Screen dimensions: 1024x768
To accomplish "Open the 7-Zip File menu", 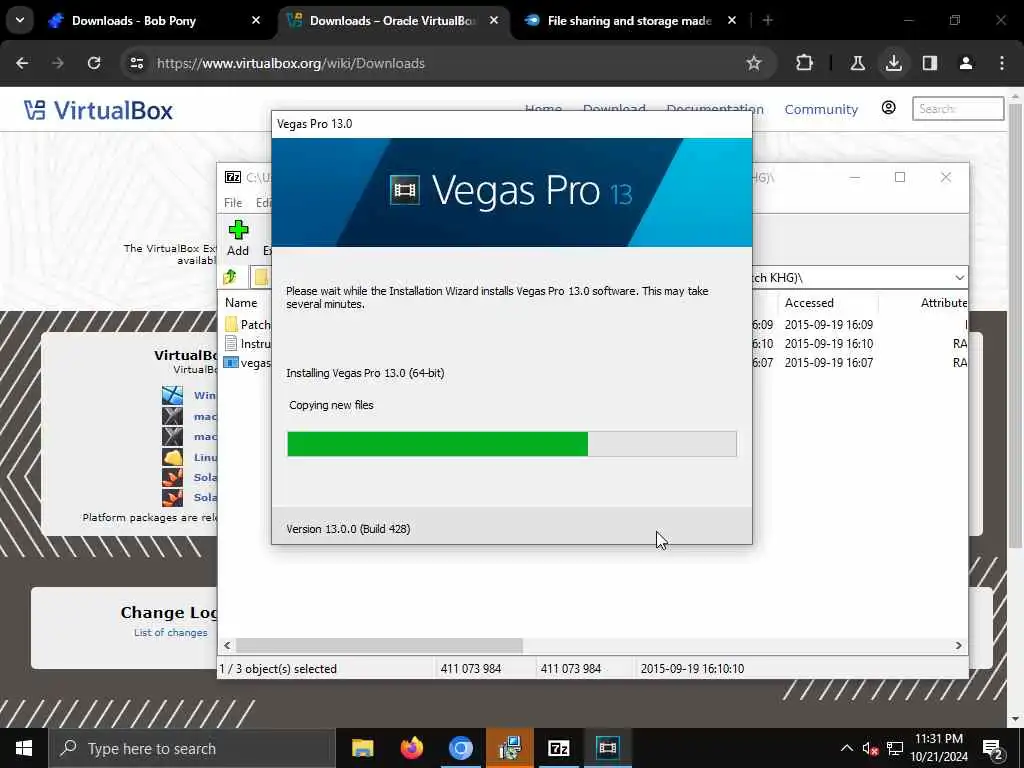I will pos(233,202).
